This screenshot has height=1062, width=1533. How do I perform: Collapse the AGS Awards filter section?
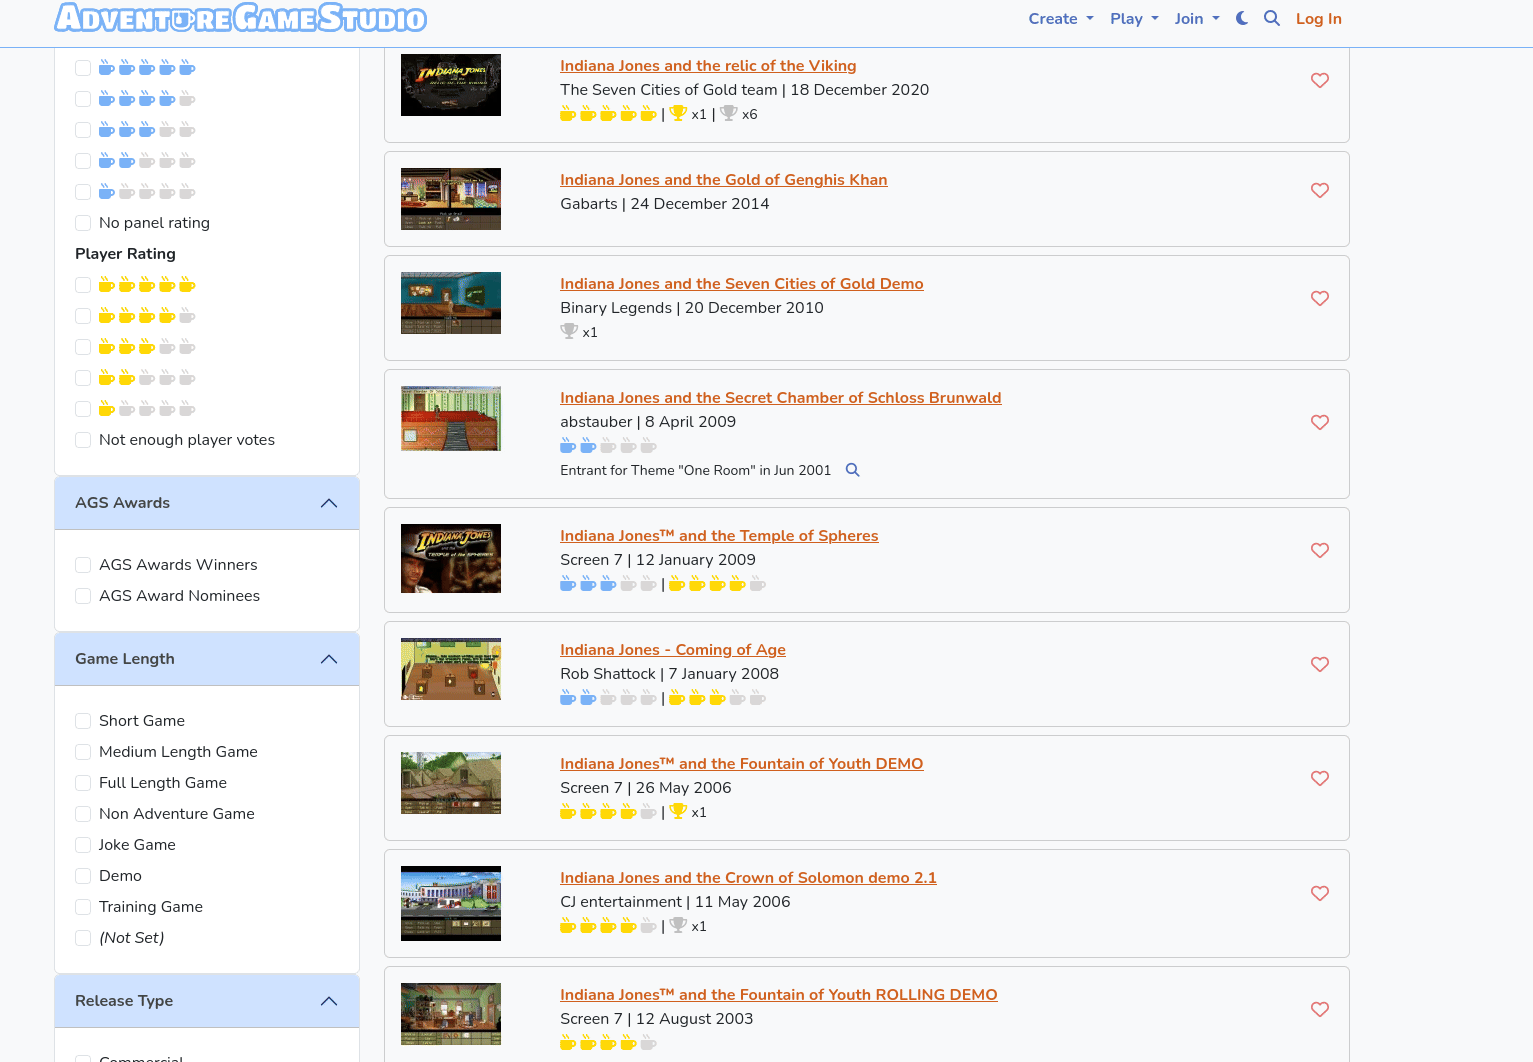click(329, 503)
